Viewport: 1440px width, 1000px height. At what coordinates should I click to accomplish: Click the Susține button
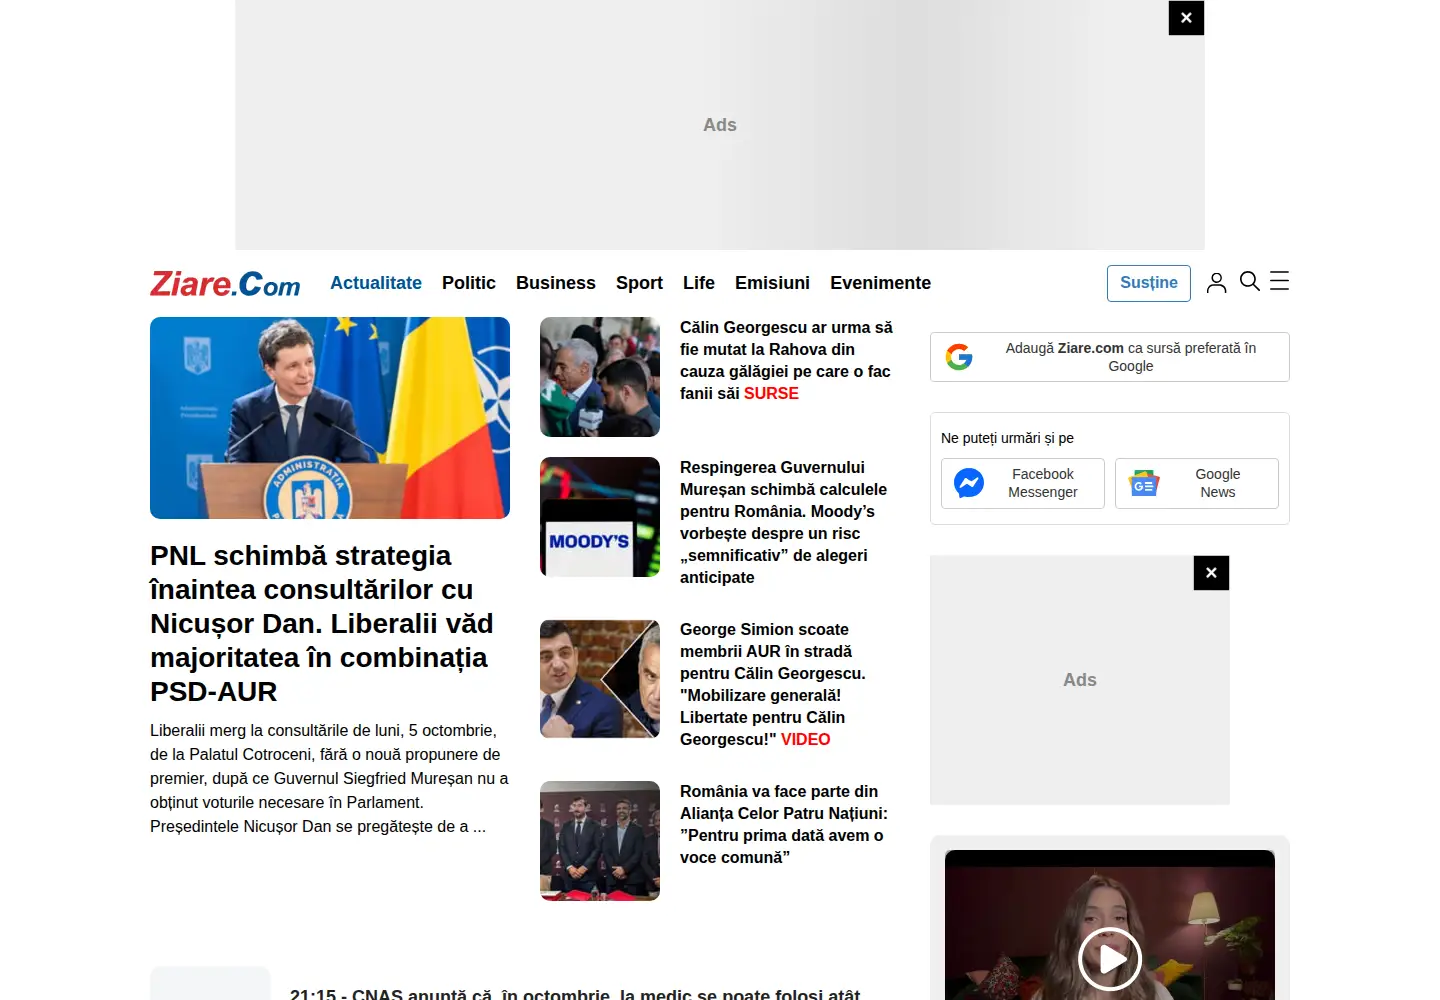[1149, 283]
